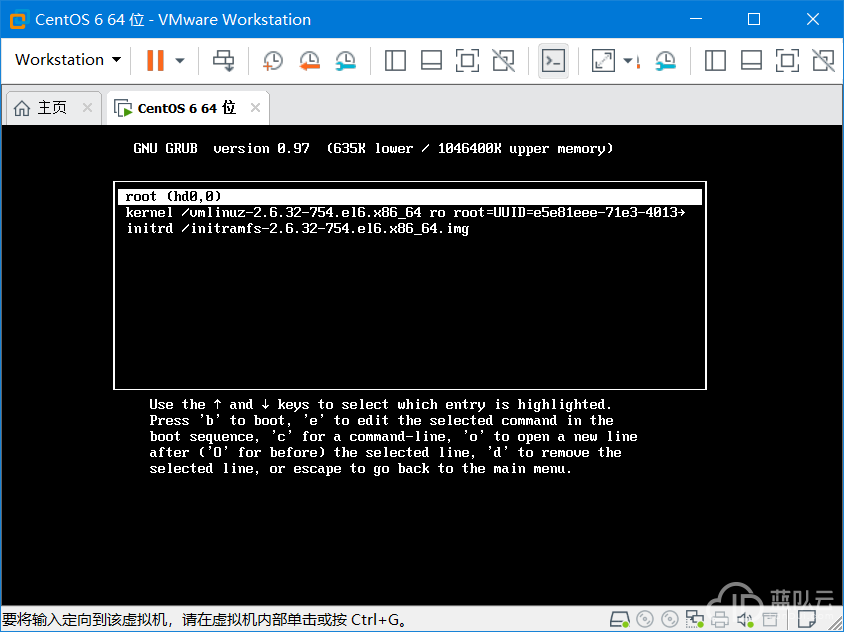
Task: Minimize the VMware Workstation window
Action: [x=696, y=19]
